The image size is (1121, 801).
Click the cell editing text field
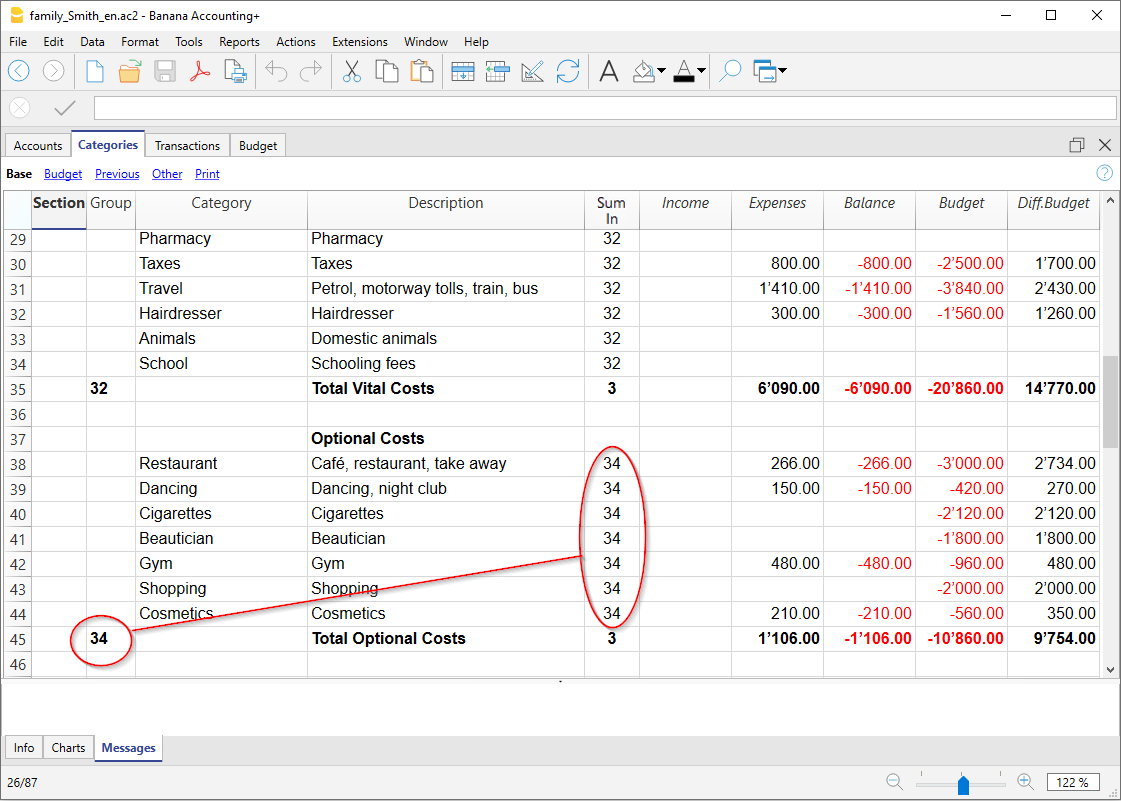(605, 108)
